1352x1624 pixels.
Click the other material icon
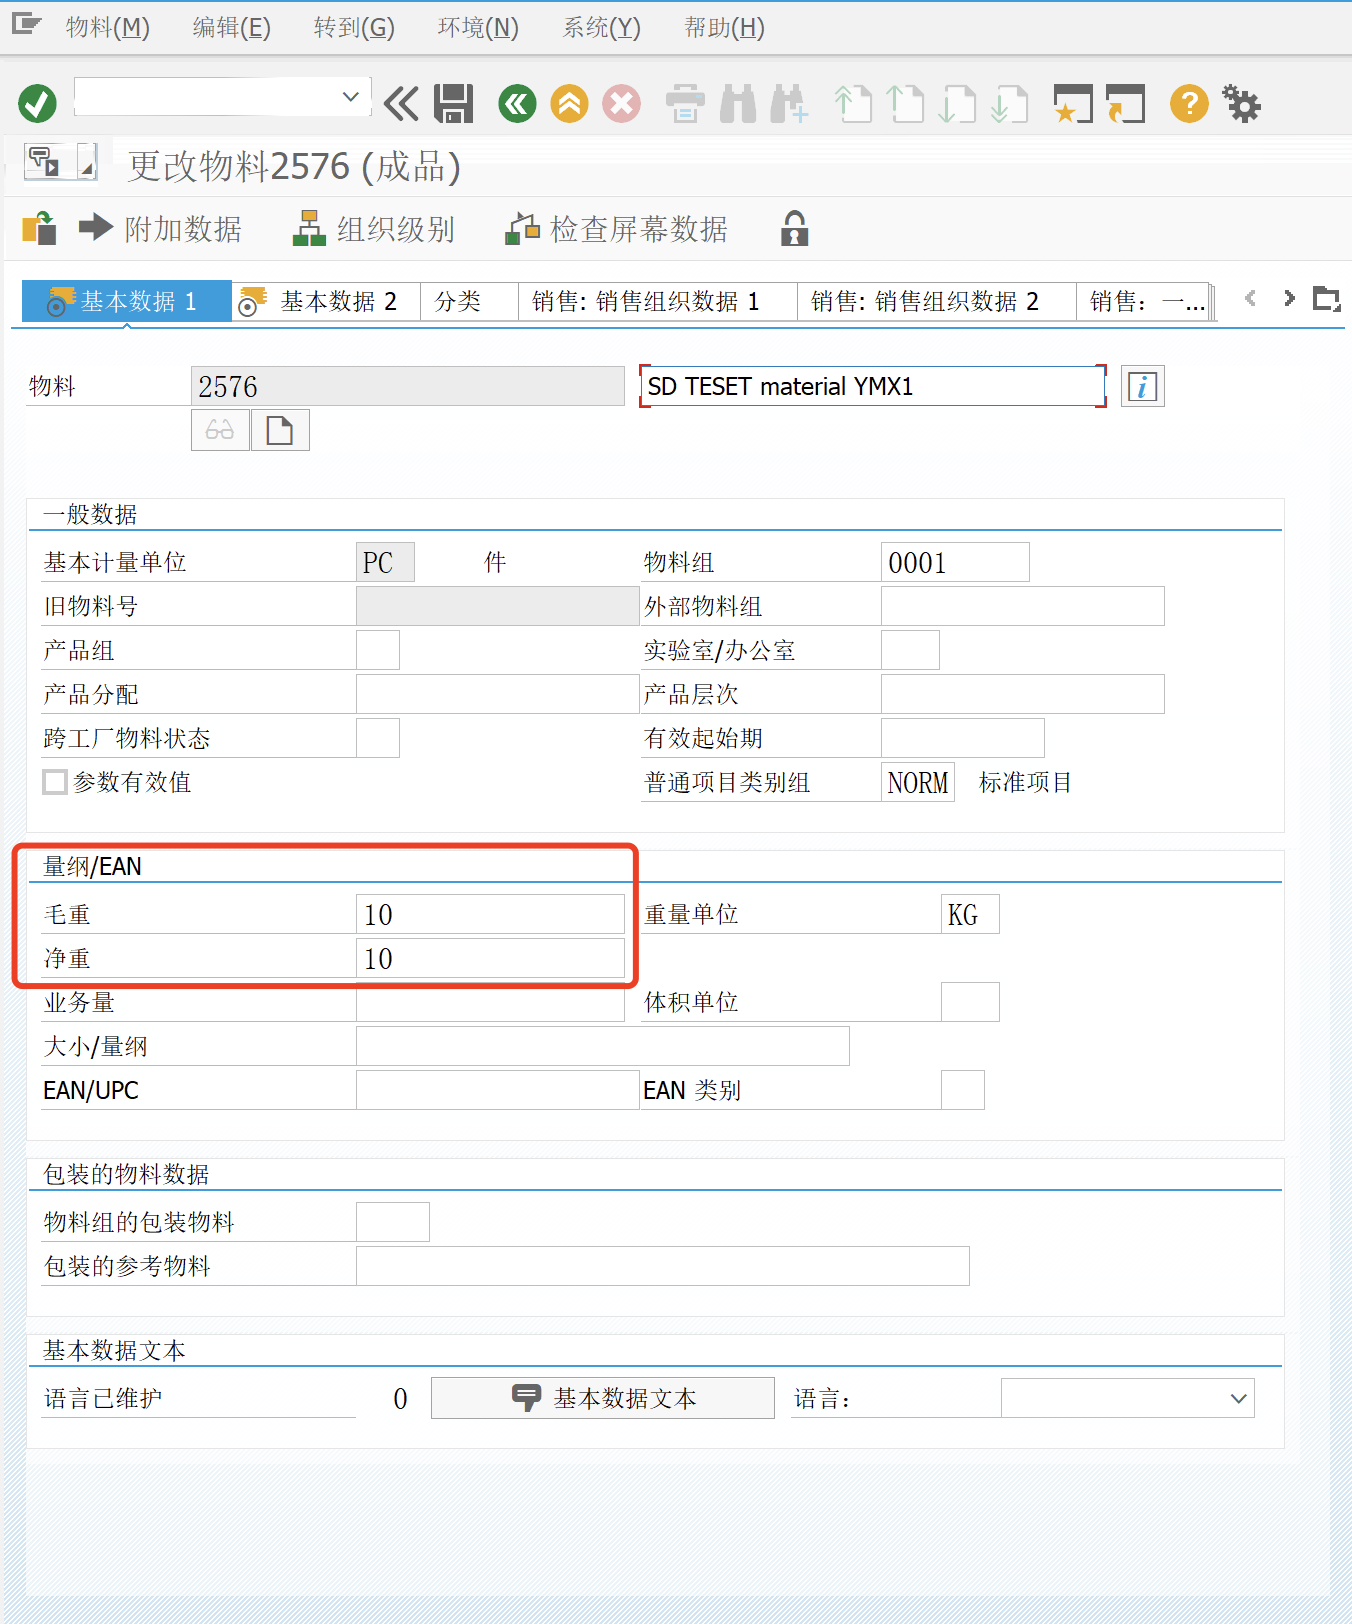click(39, 229)
